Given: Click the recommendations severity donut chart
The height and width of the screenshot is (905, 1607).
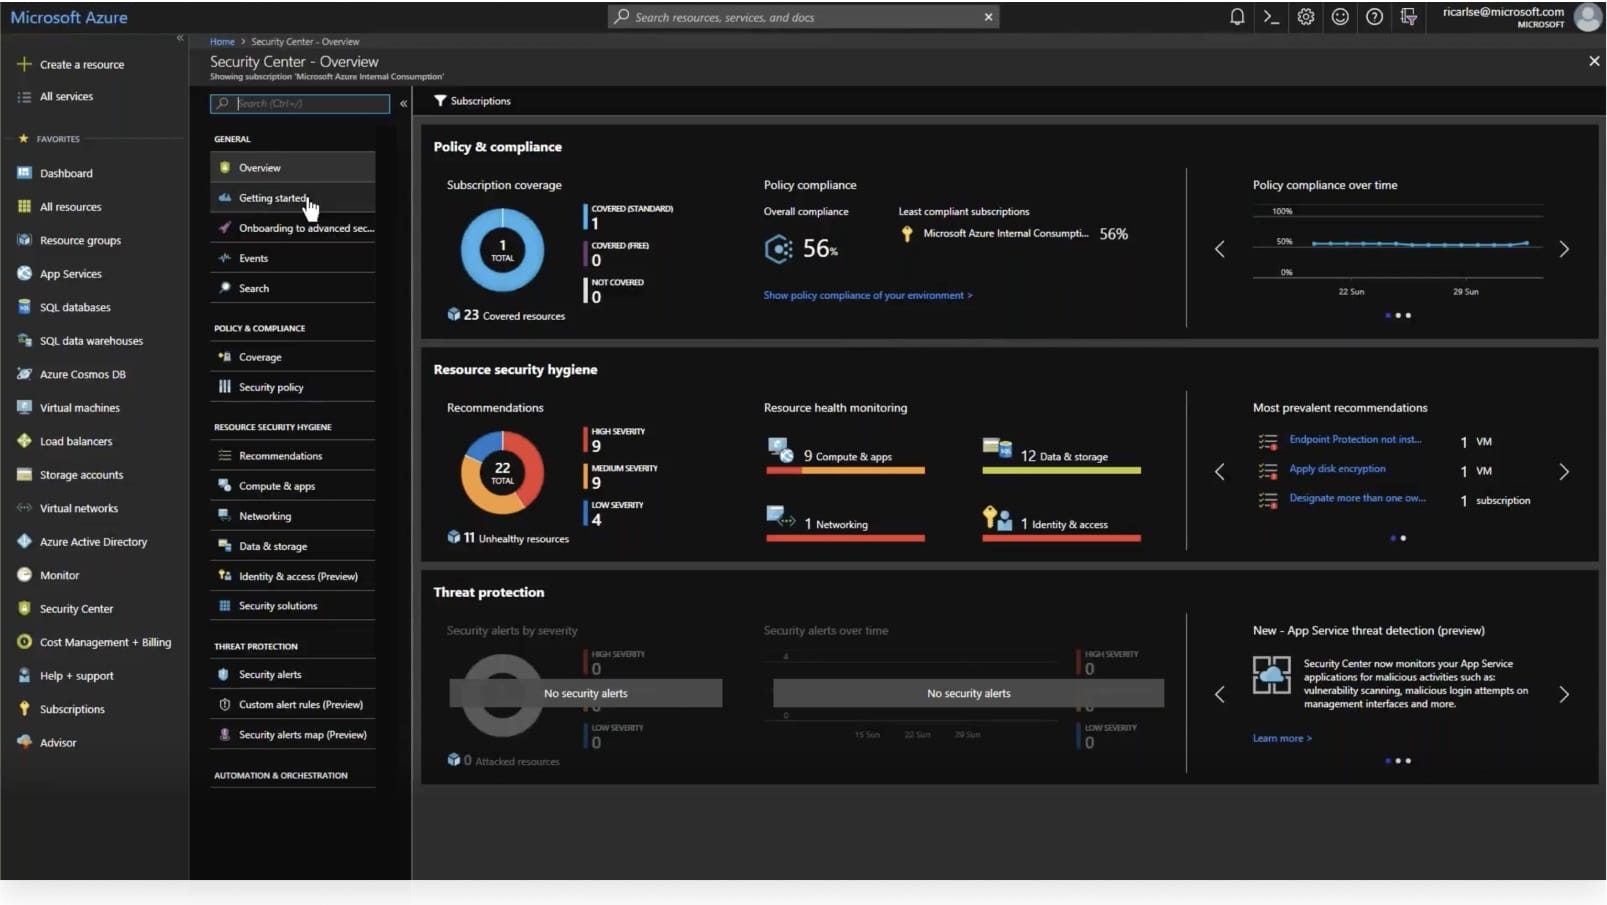Looking at the screenshot, I should 502,473.
